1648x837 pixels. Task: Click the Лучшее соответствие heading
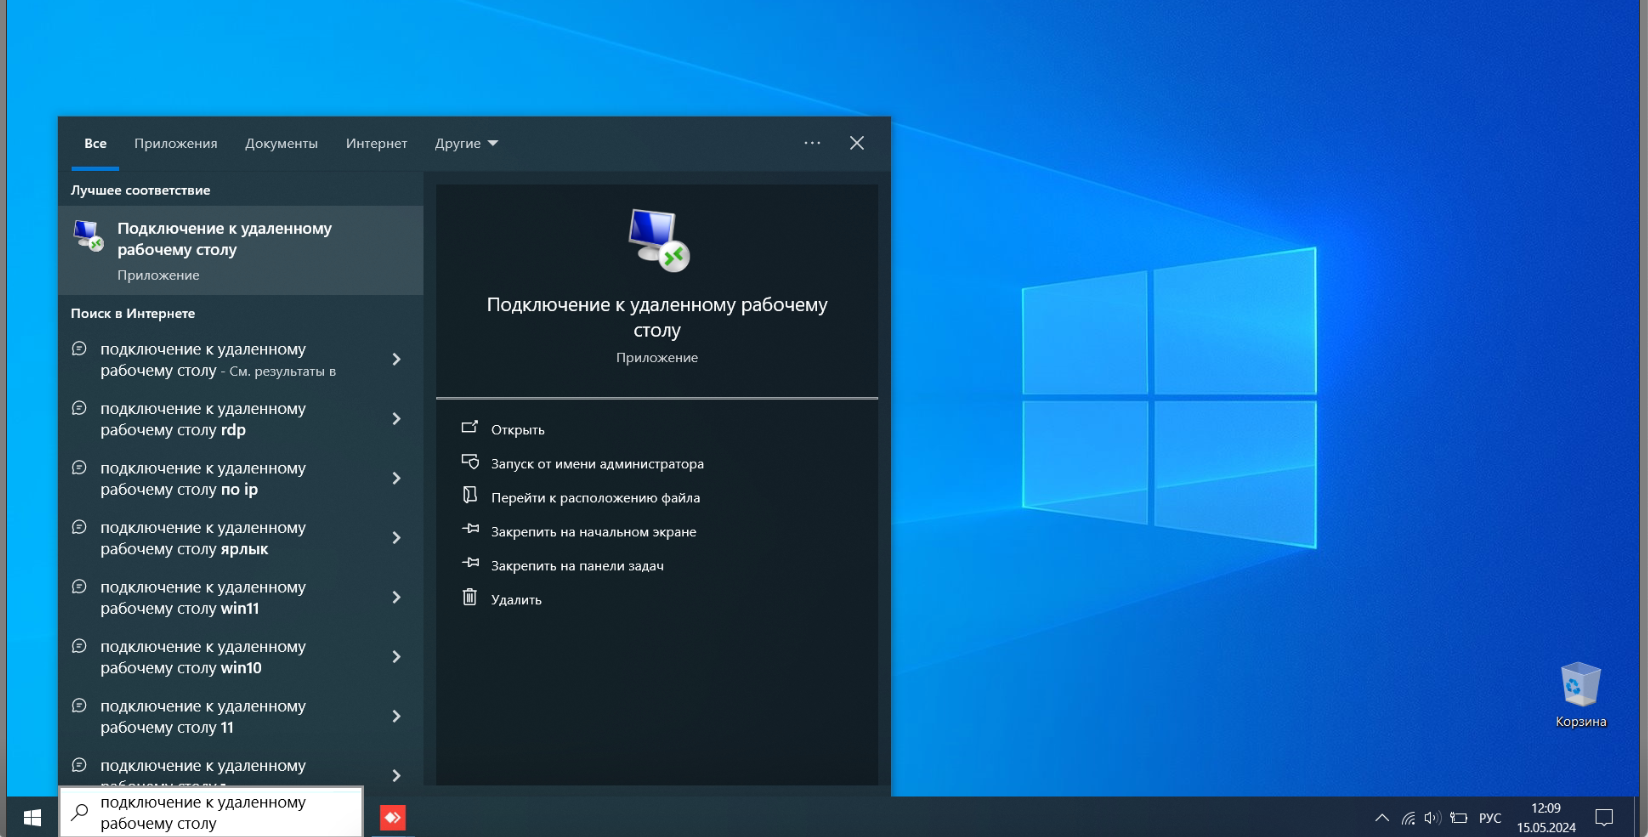tap(140, 190)
